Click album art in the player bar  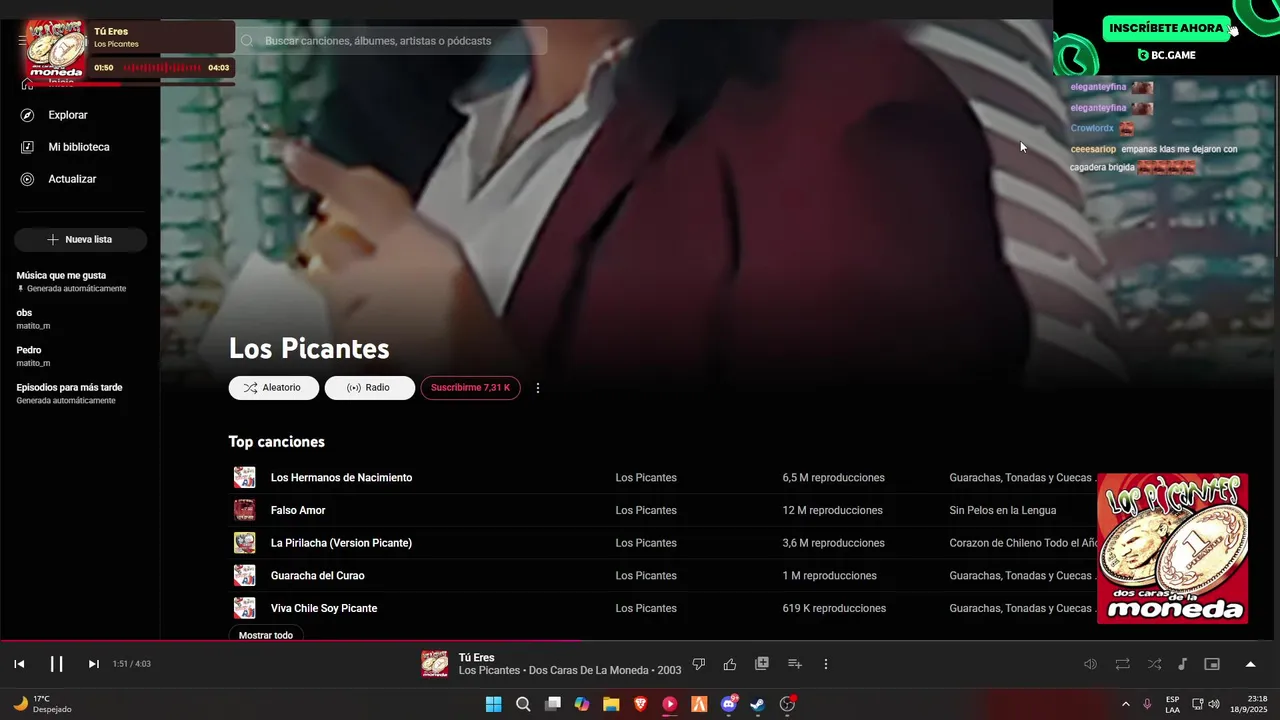434,664
